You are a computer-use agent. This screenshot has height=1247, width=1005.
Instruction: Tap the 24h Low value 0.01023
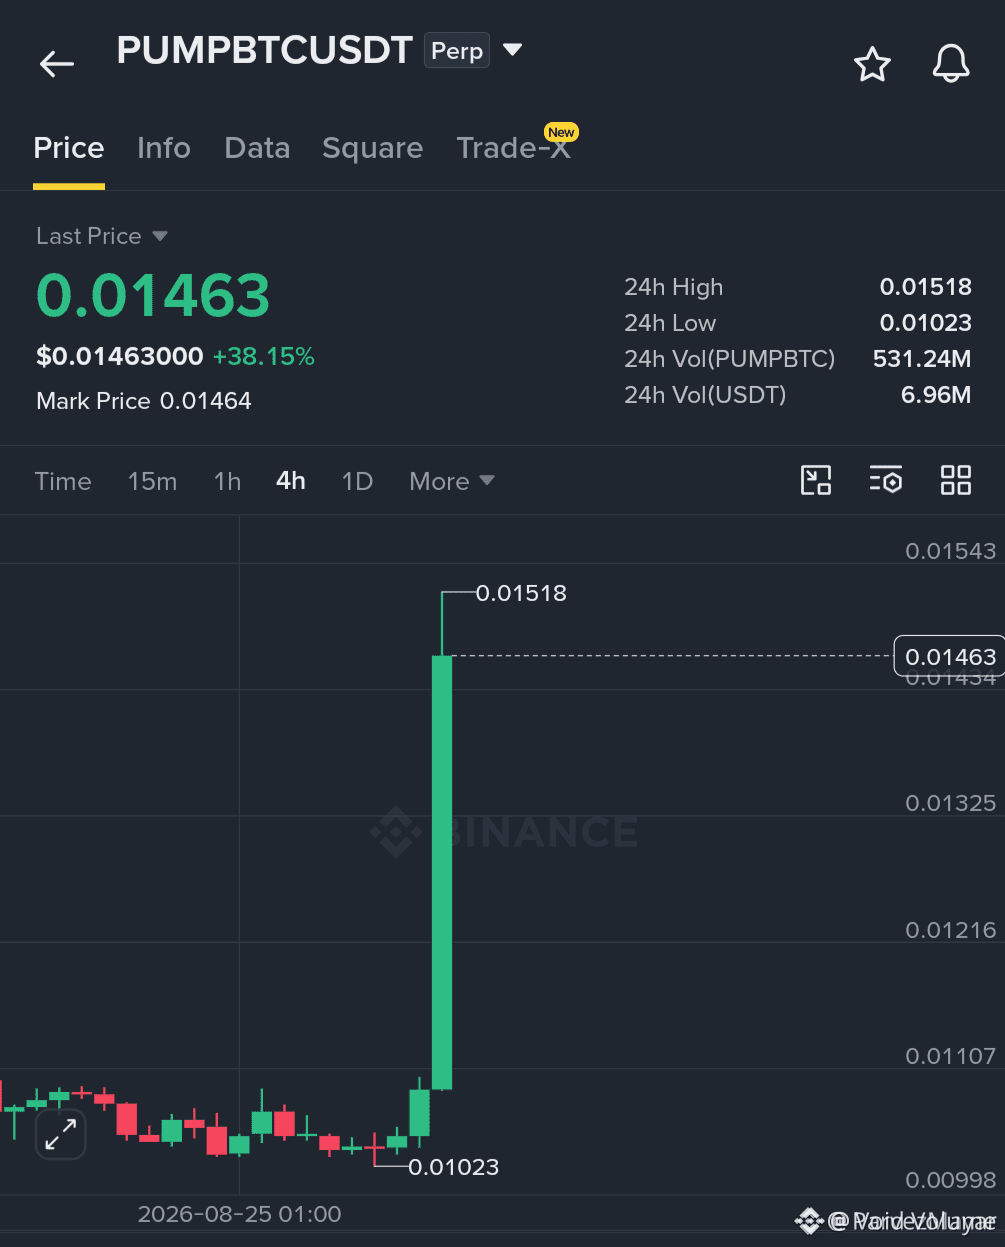coord(926,323)
